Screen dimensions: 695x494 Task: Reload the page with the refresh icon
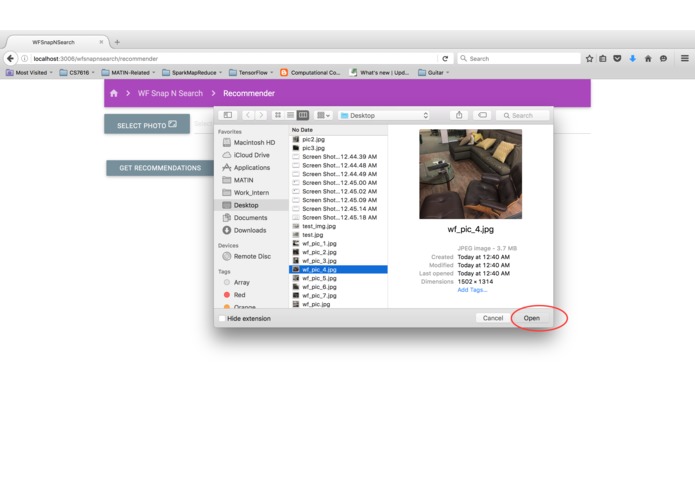coord(445,58)
